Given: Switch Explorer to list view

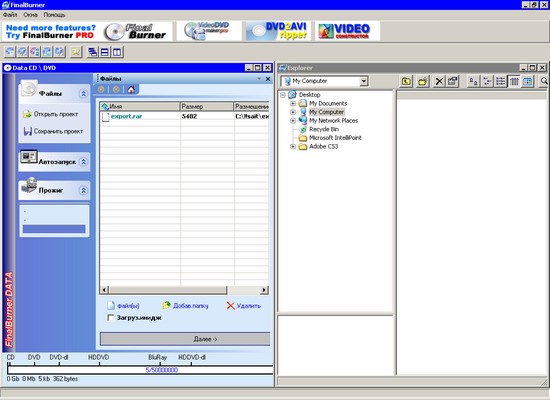Looking at the screenshot, I should [x=501, y=81].
